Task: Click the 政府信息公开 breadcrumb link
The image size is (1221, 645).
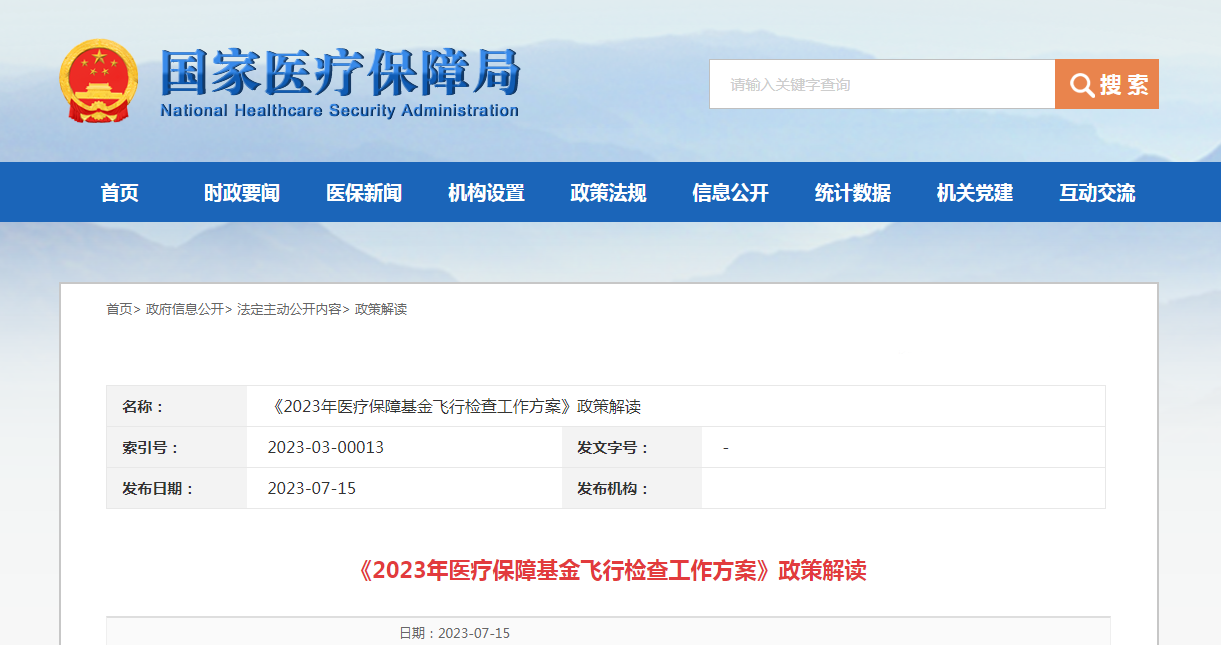Action: [x=184, y=309]
